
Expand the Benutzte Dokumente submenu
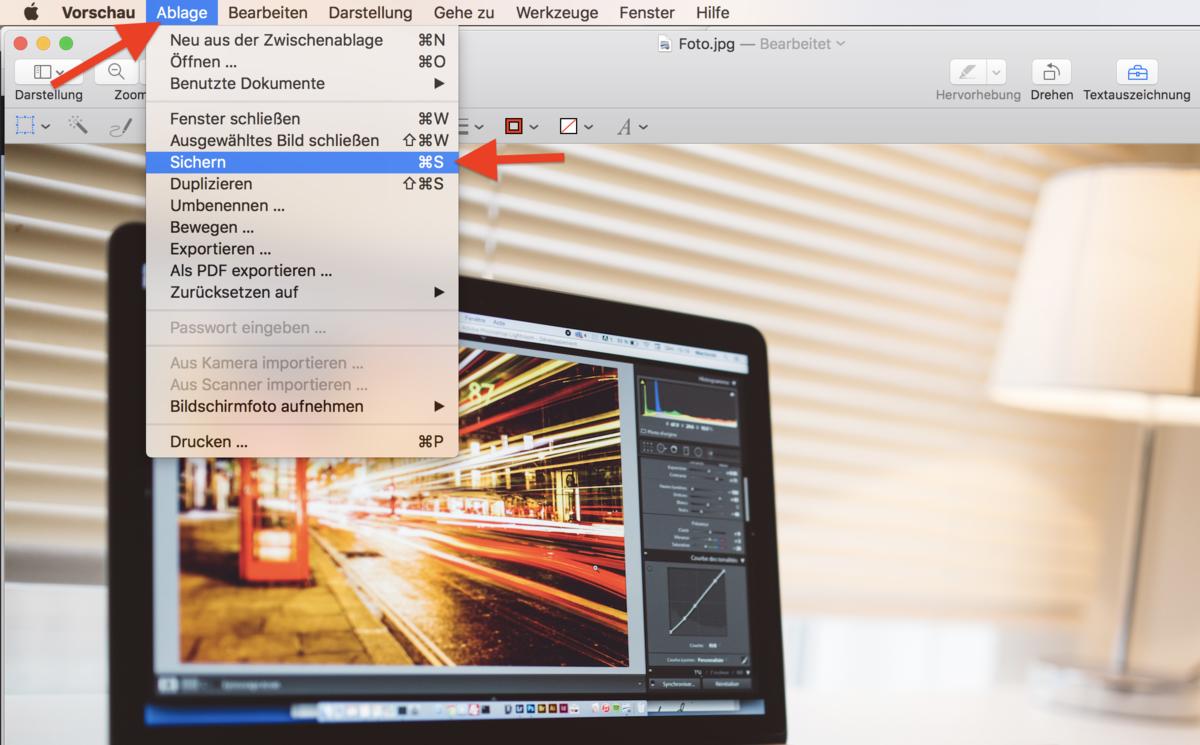[x=302, y=83]
